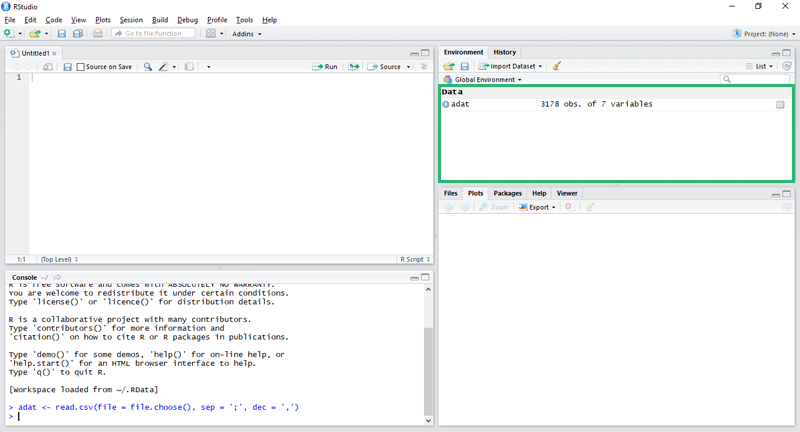This screenshot has height=432, width=800.
Task: Click the Open File folder icon in main toolbar
Action: [34, 34]
